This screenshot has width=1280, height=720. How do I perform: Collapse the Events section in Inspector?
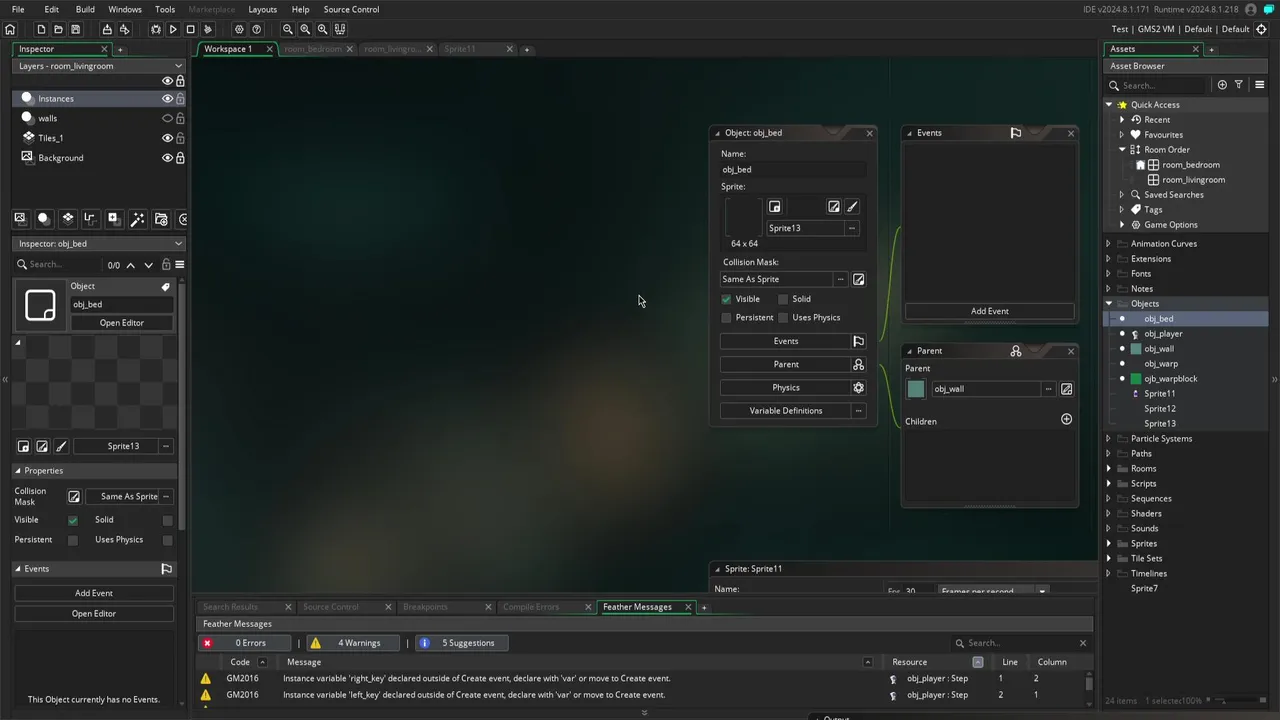(x=17, y=569)
